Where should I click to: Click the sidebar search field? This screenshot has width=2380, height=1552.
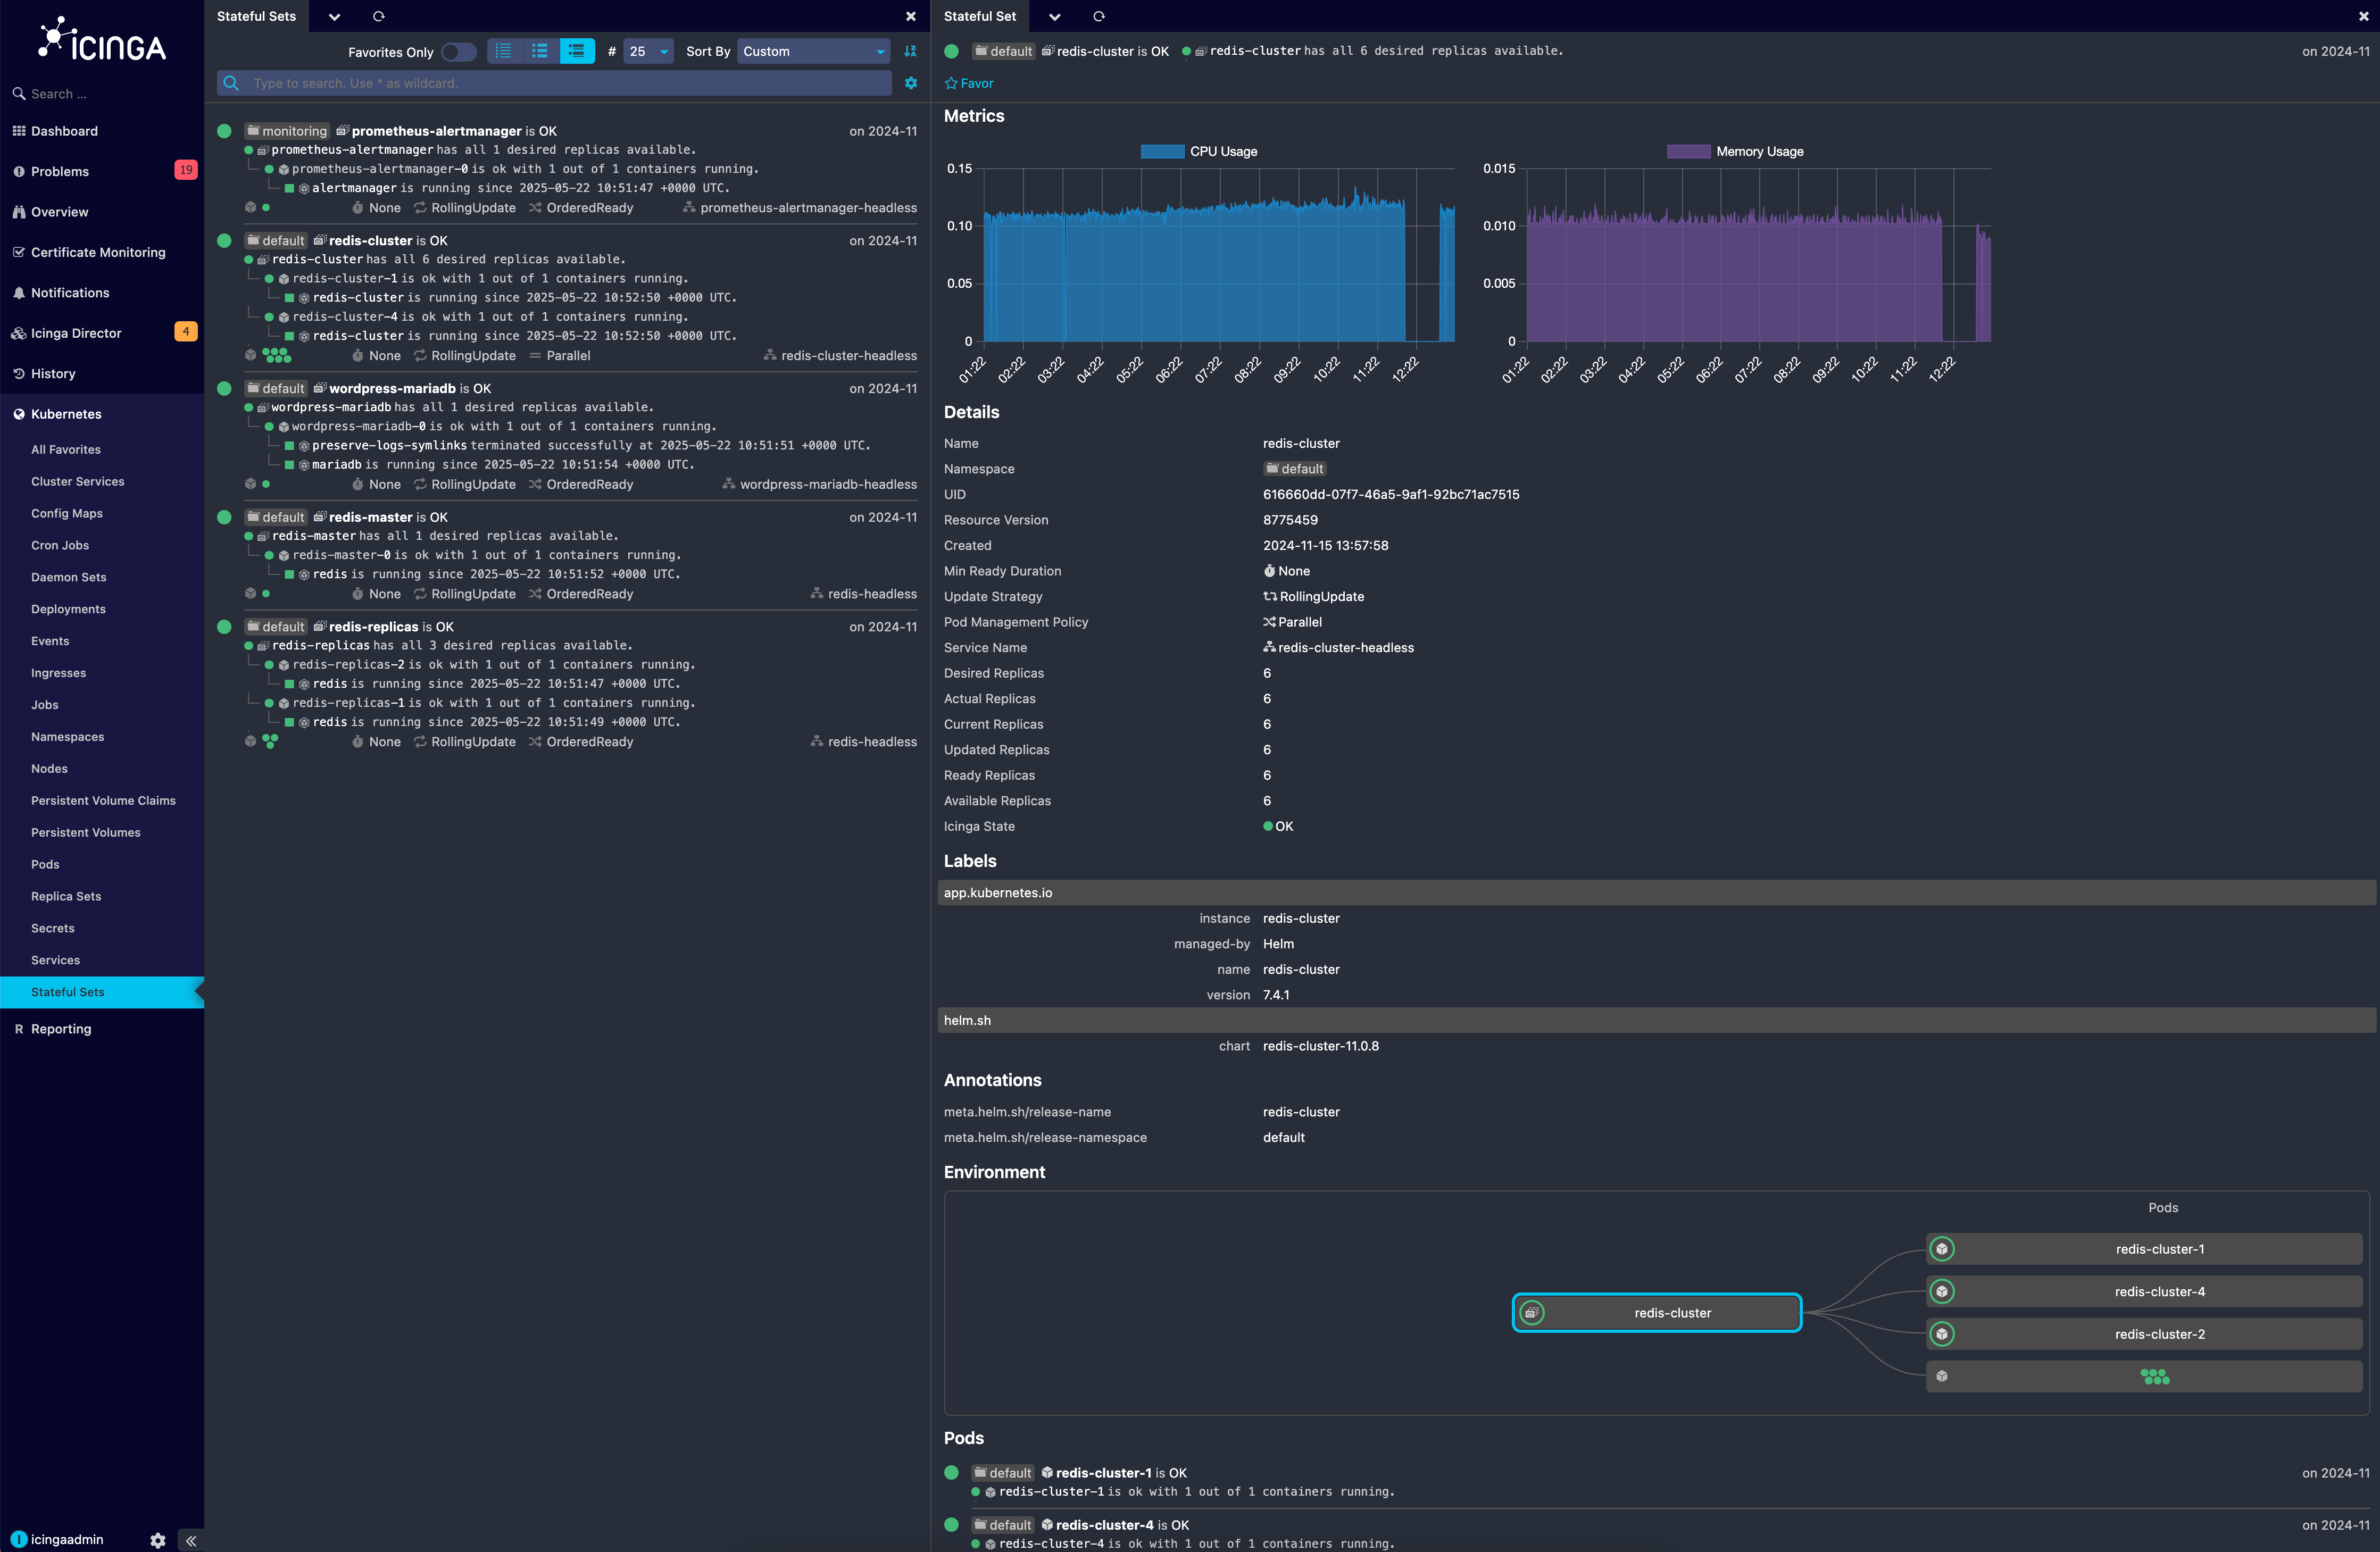(102, 94)
